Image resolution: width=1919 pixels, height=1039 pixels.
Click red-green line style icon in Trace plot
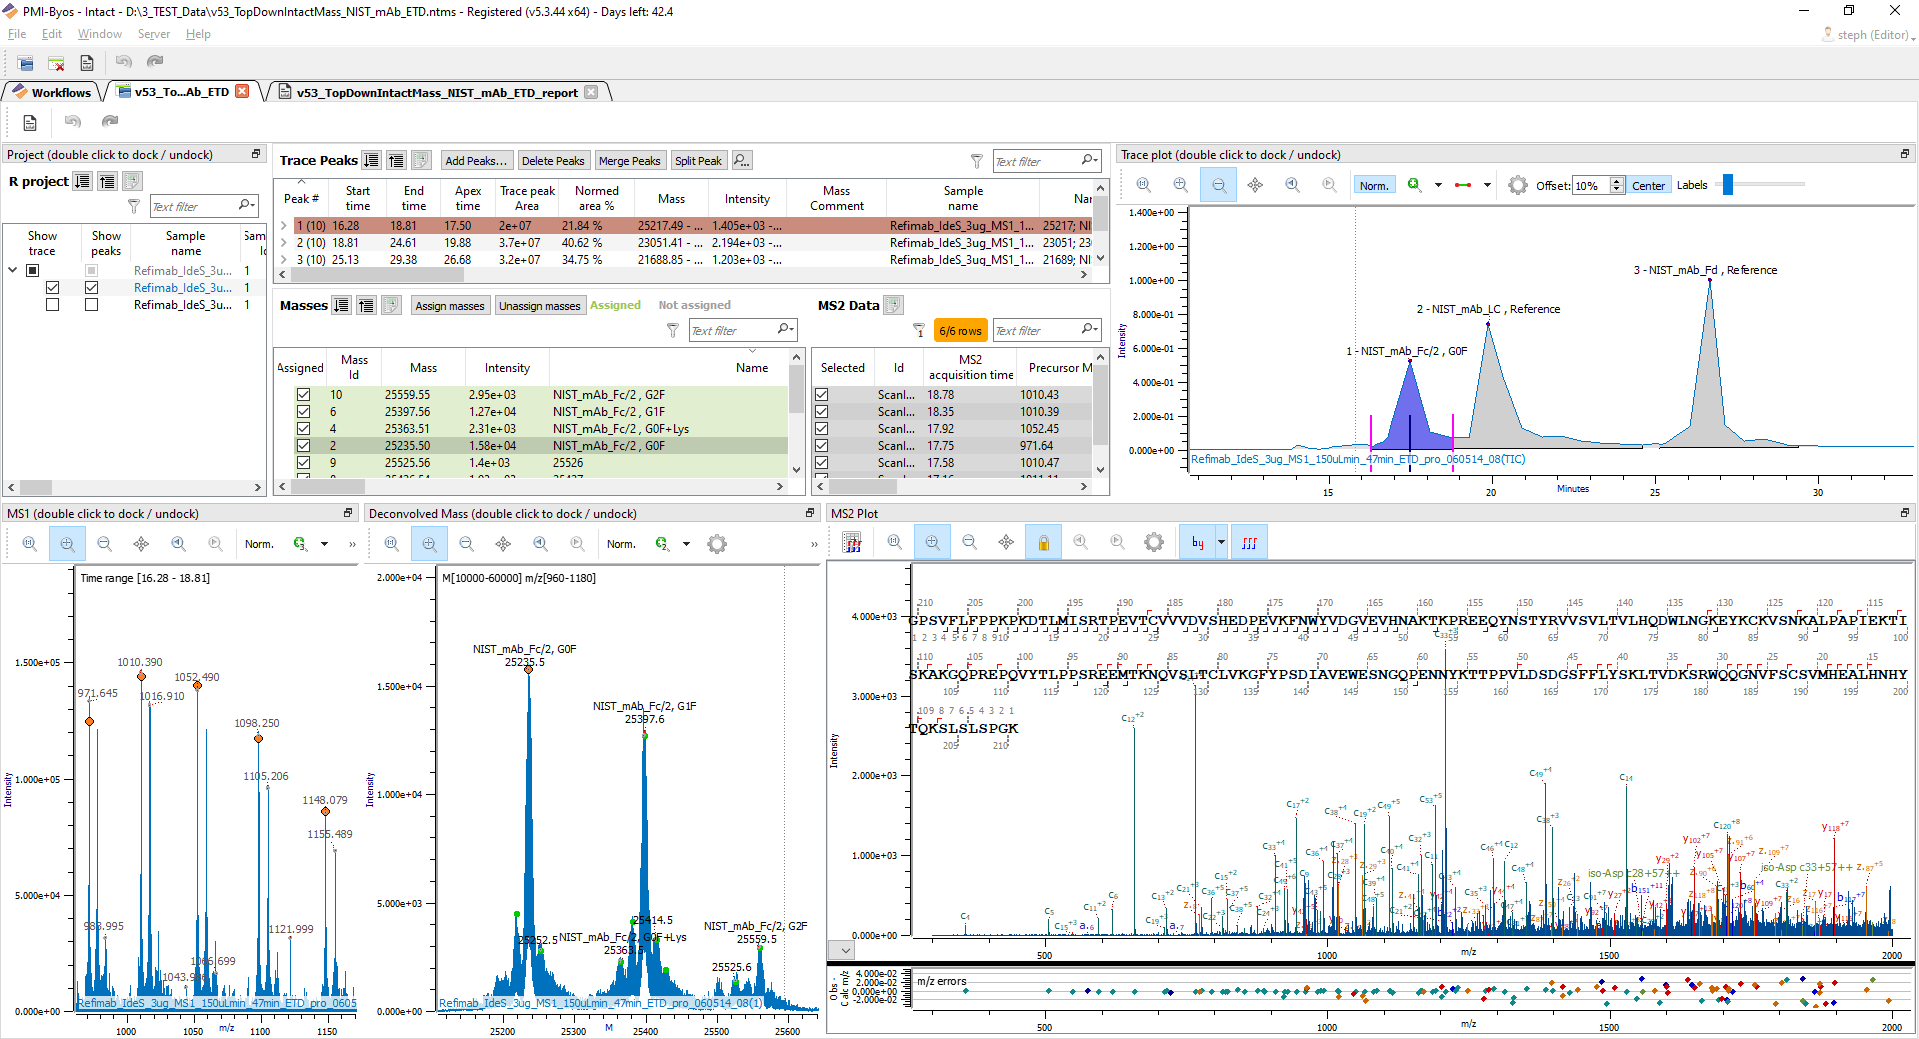pos(1463,185)
